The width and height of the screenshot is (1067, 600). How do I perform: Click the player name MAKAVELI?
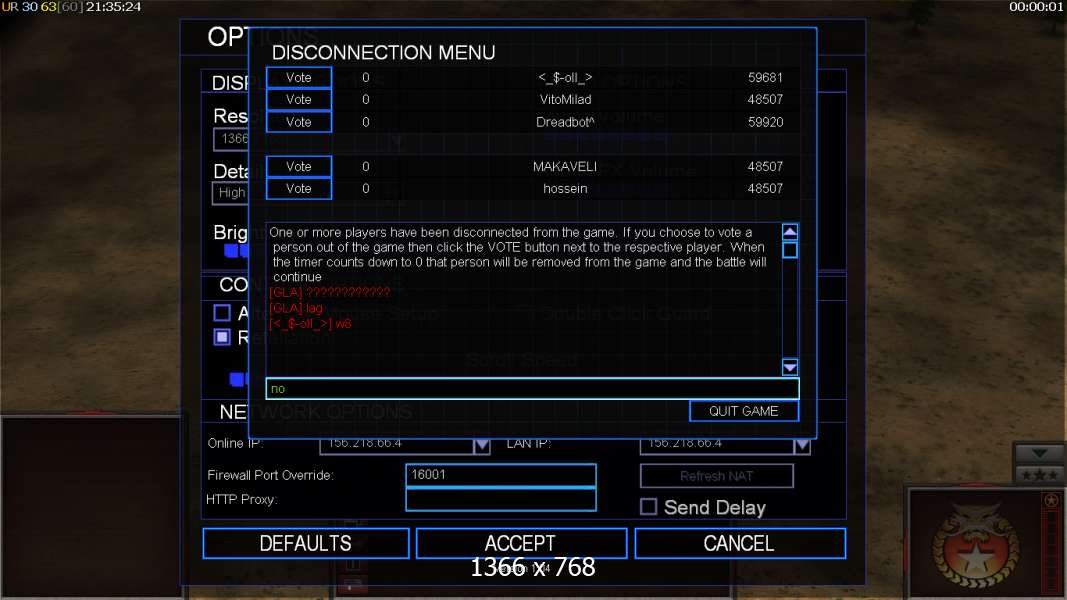pos(565,167)
